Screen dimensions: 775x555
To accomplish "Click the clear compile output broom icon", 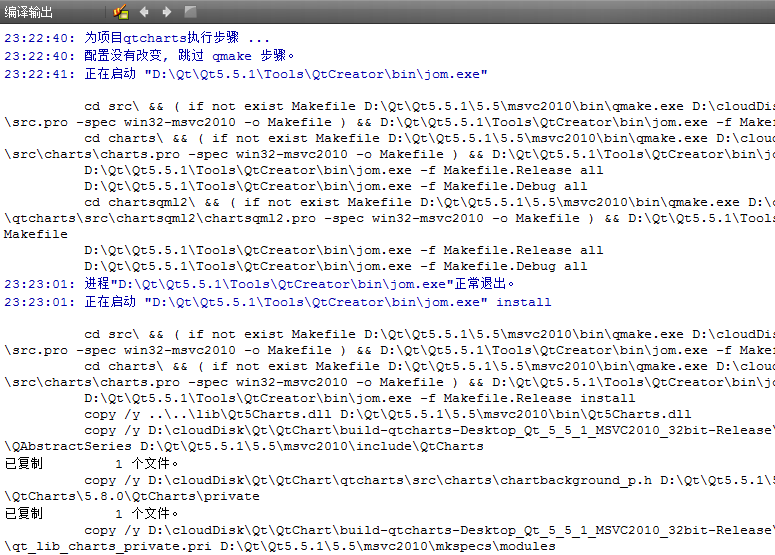I will pos(121,11).
